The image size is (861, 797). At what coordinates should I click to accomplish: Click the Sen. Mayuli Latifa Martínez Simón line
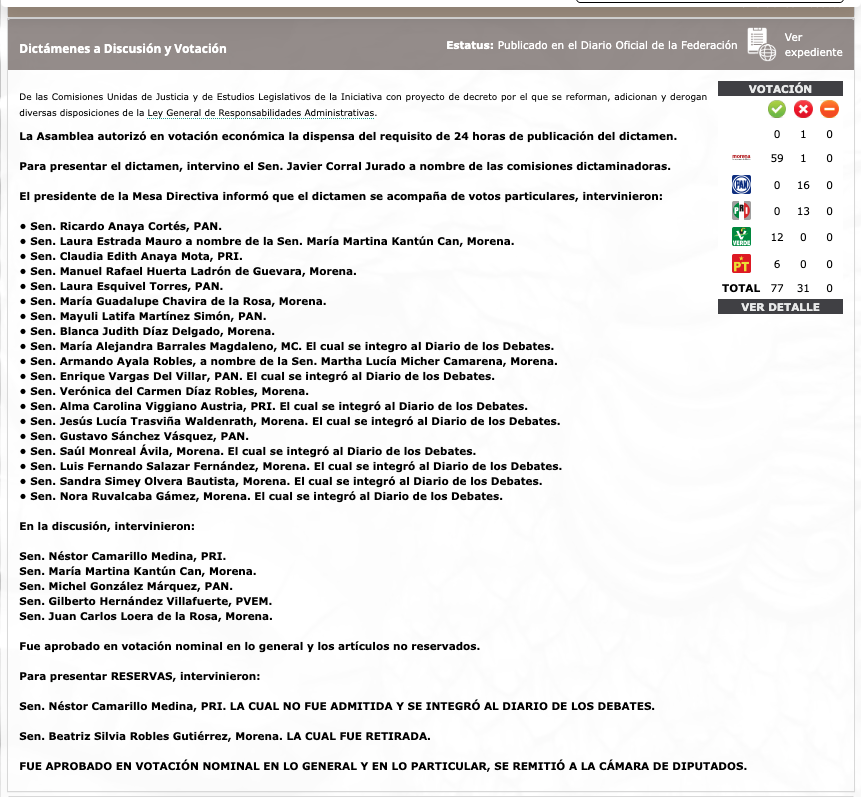(143, 316)
